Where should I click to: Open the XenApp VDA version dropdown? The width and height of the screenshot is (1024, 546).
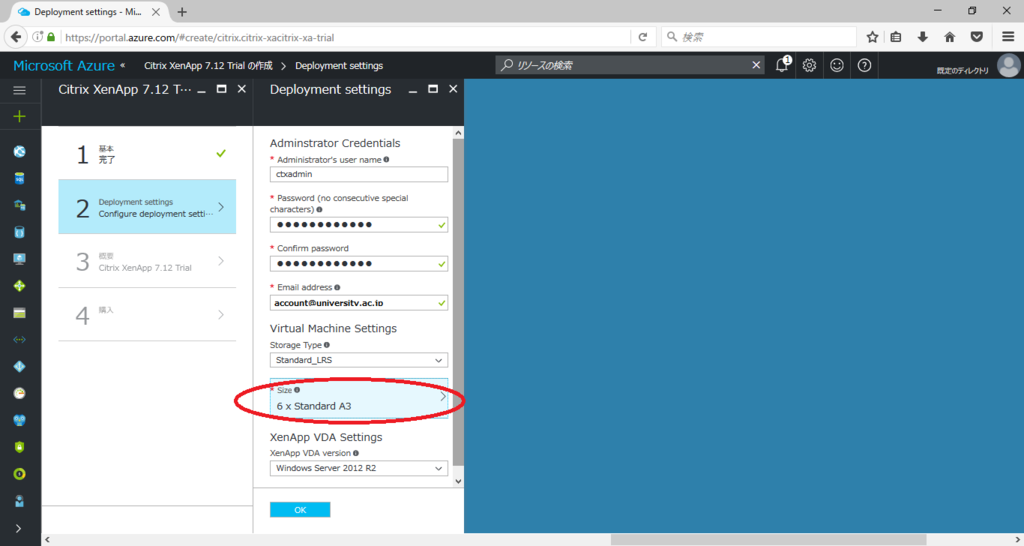tap(359, 468)
